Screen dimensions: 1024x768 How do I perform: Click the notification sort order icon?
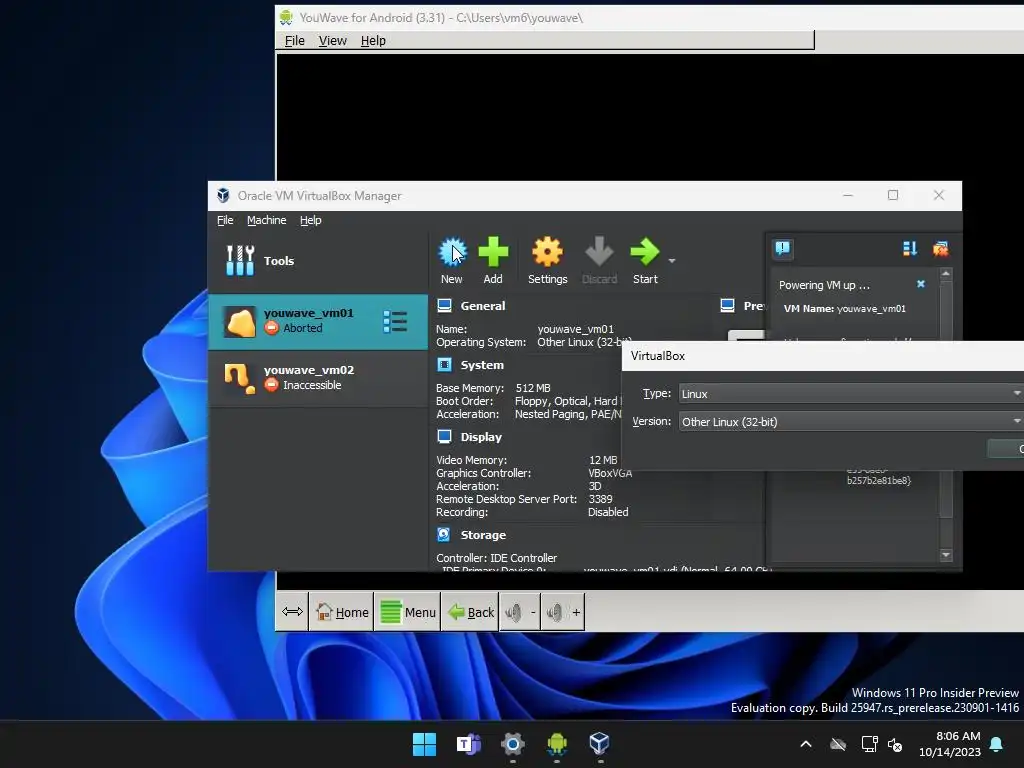click(910, 248)
